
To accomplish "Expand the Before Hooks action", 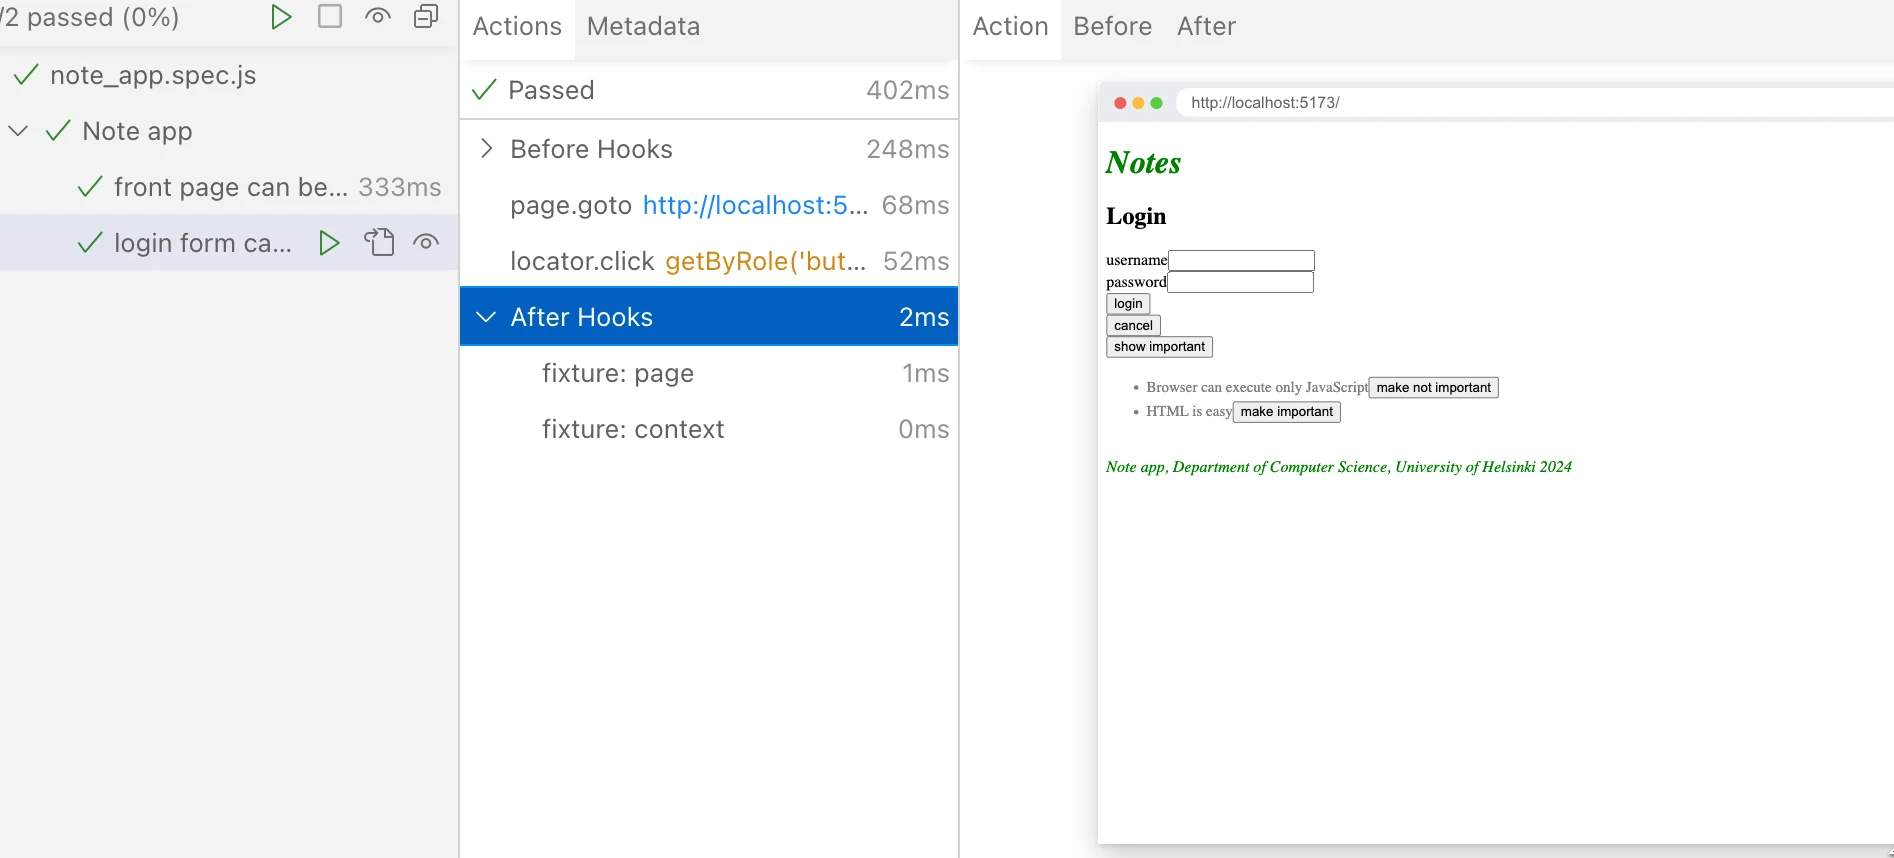I will coord(486,149).
